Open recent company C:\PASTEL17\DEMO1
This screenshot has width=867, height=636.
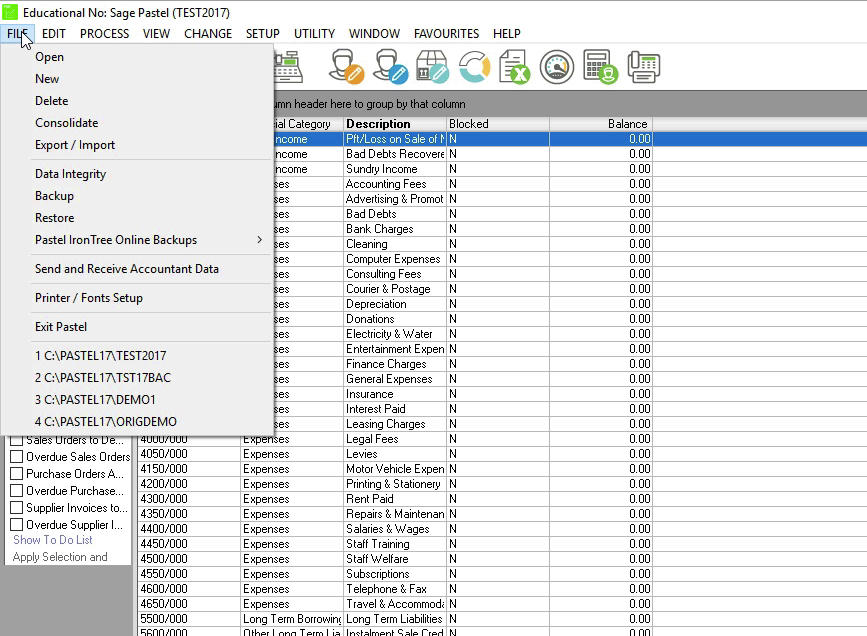[x=95, y=400]
